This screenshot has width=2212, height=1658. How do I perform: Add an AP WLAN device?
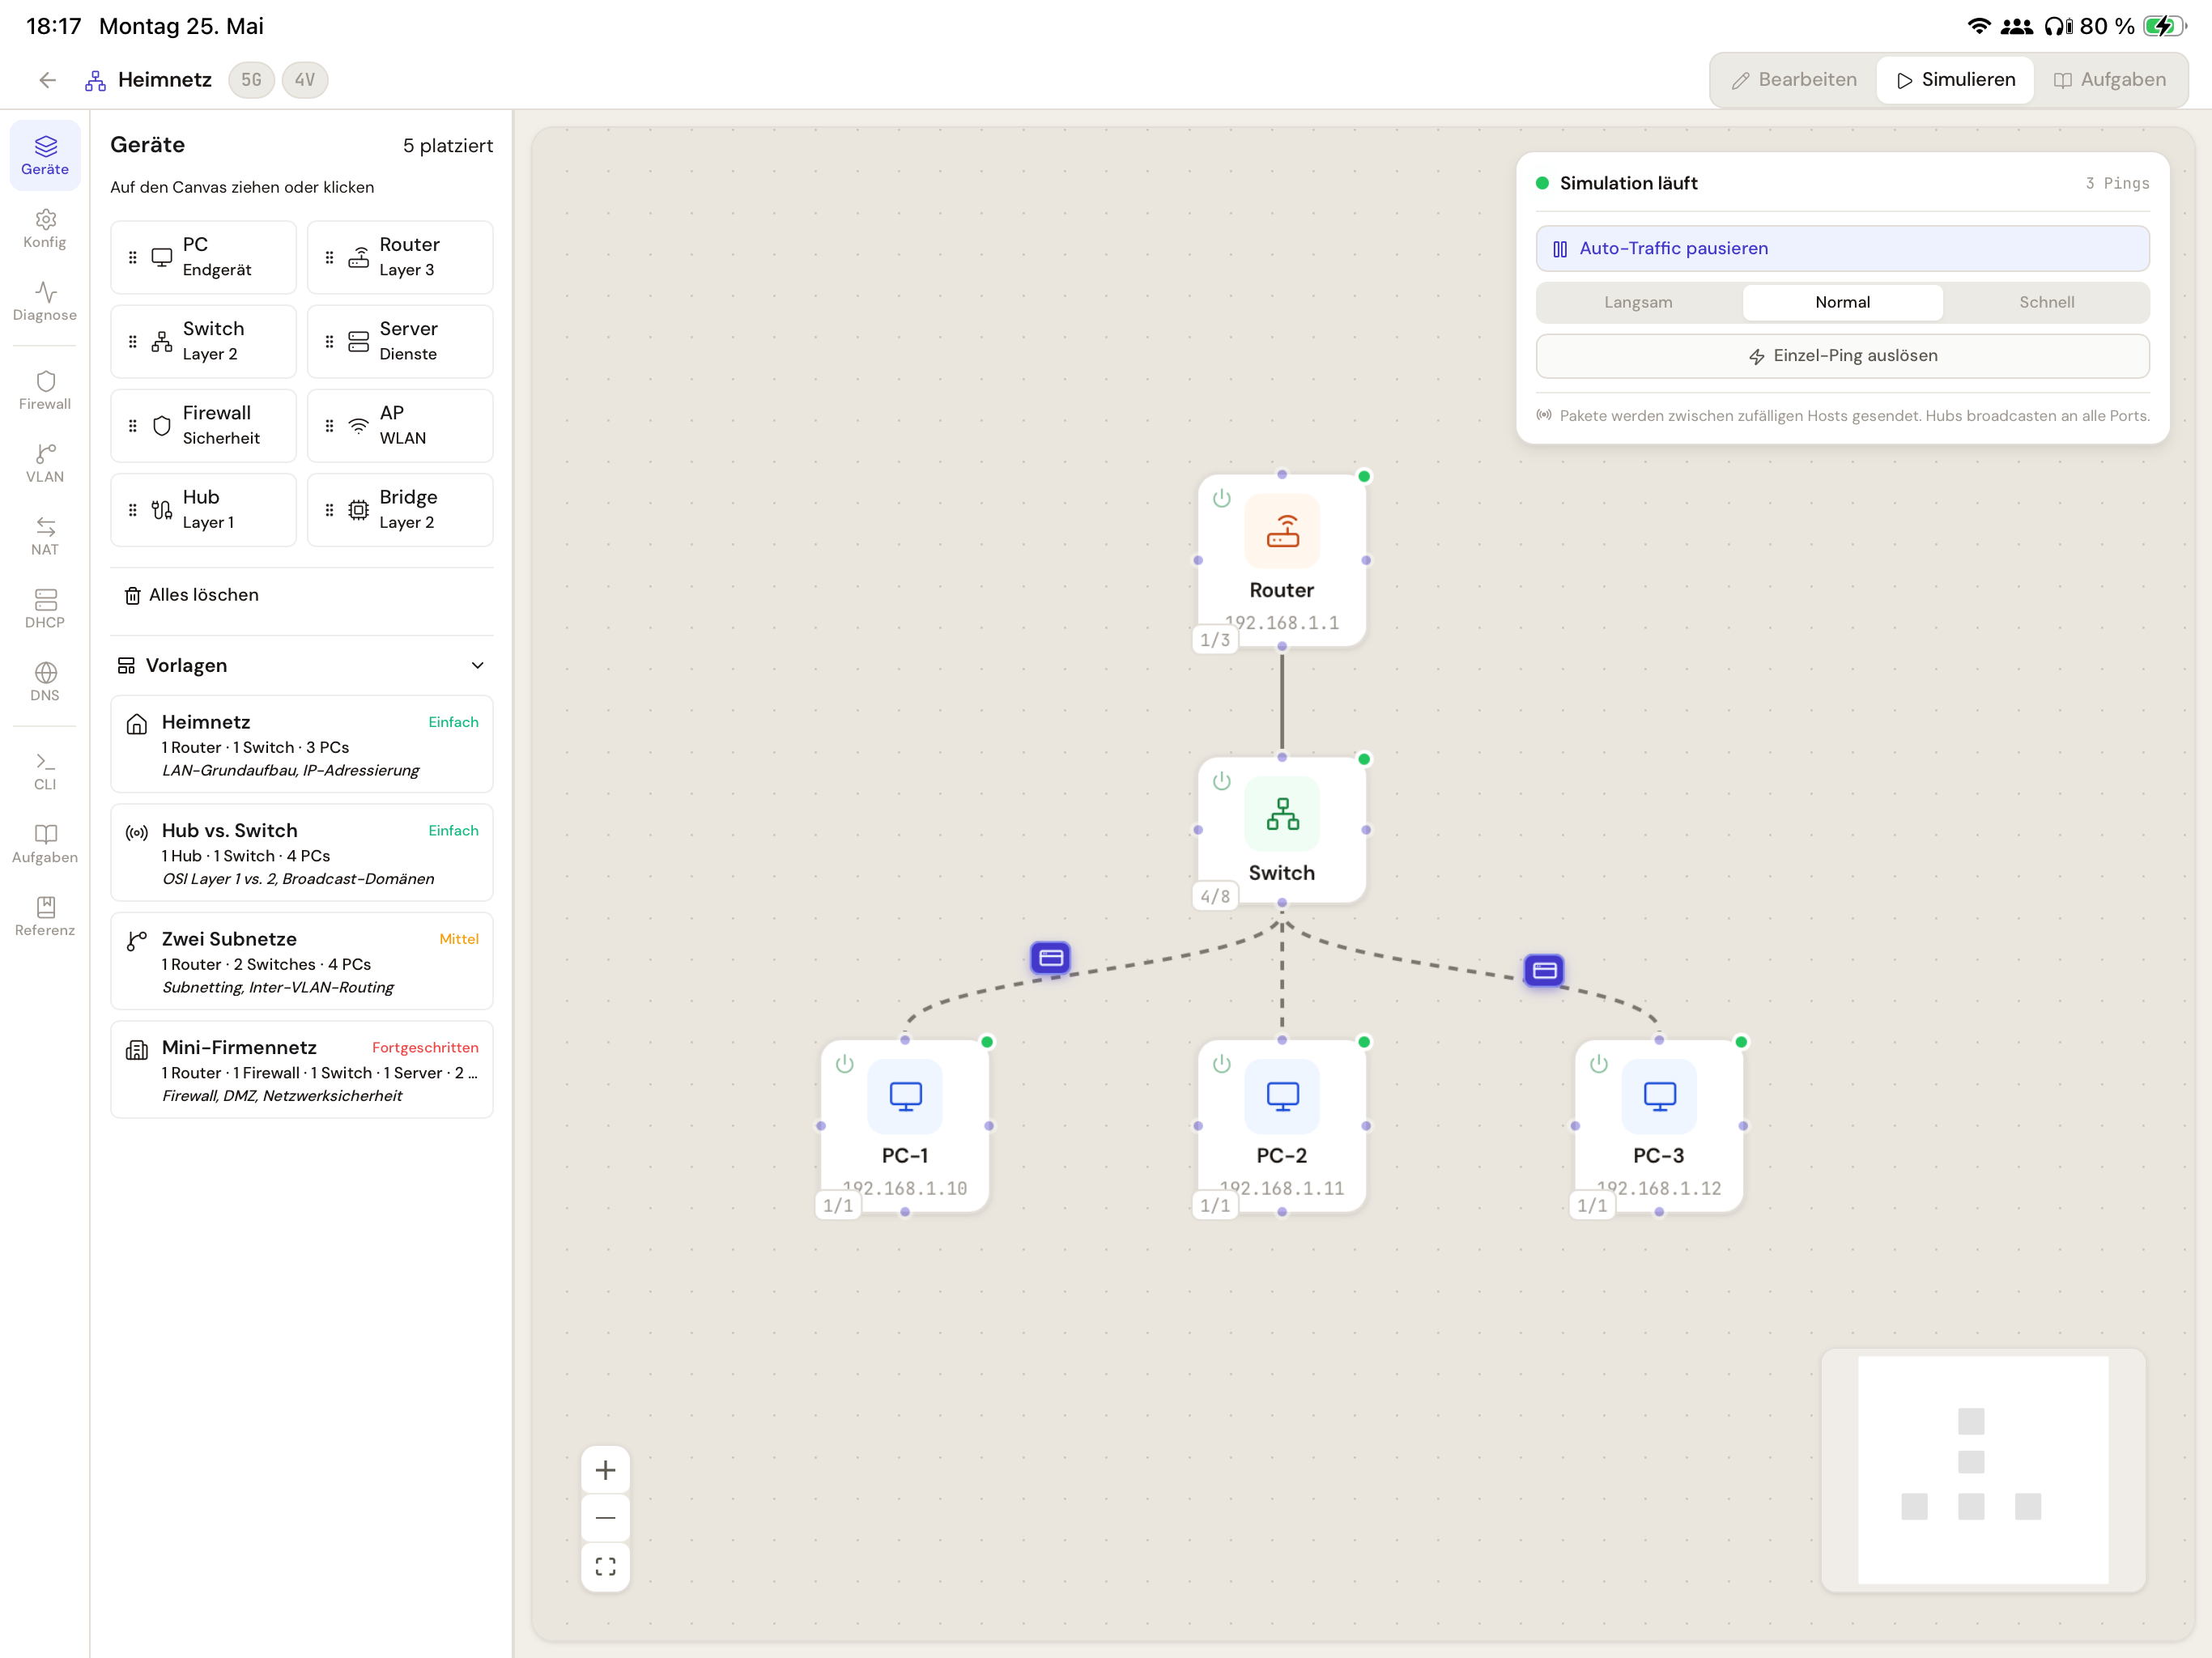point(400,425)
